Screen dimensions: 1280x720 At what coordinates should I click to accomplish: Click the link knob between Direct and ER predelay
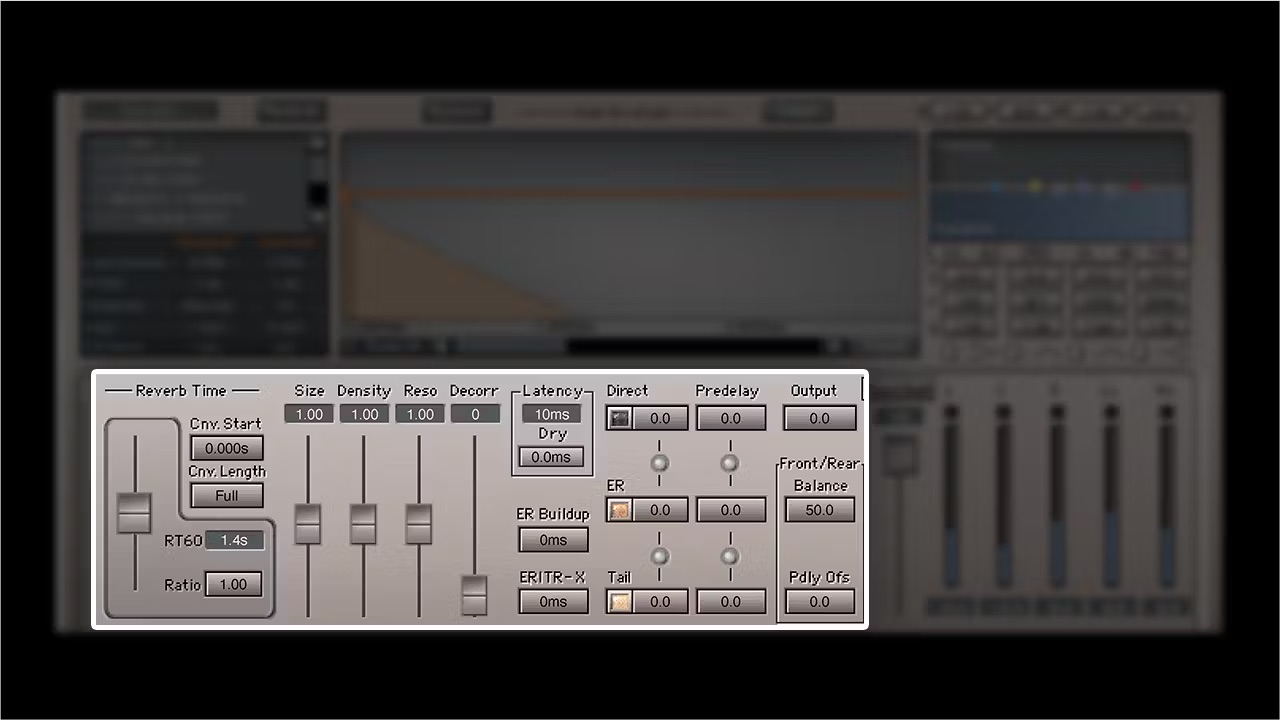click(730, 463)
